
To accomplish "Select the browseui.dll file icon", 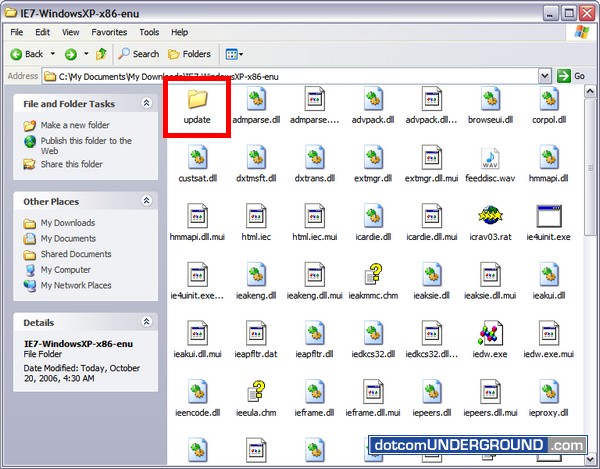I will pos(490,99).
